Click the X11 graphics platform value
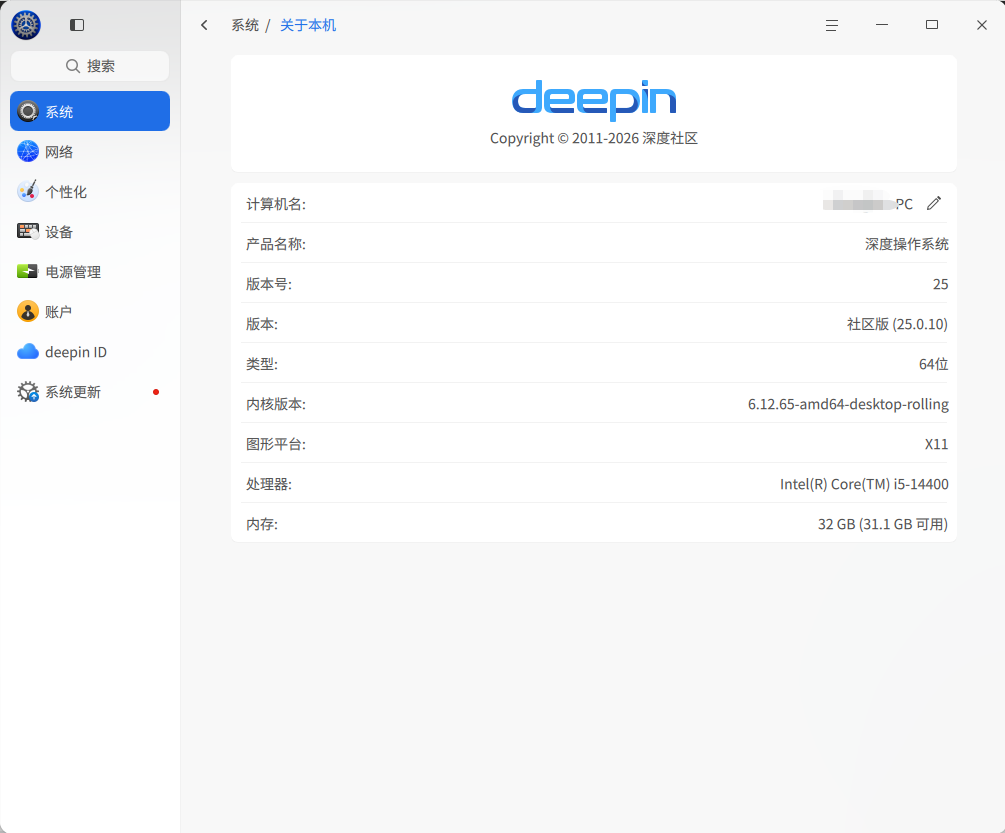The image size is (1005, 833). pyautogui.click(x=936, y=444)
